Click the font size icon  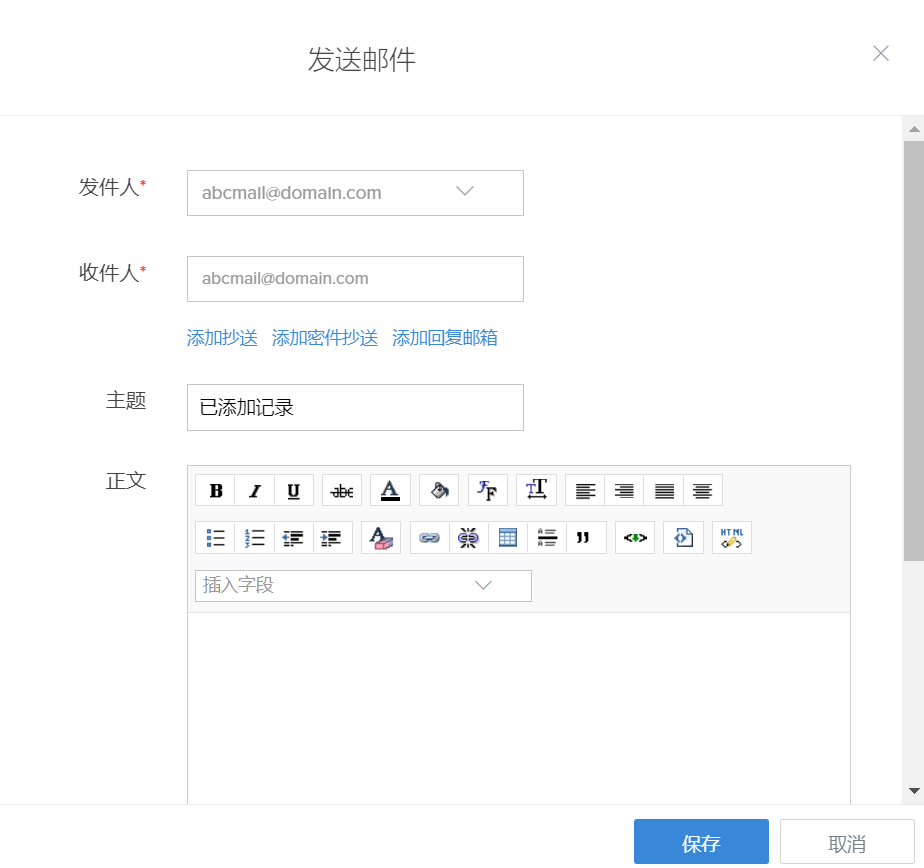click(537, 490)
